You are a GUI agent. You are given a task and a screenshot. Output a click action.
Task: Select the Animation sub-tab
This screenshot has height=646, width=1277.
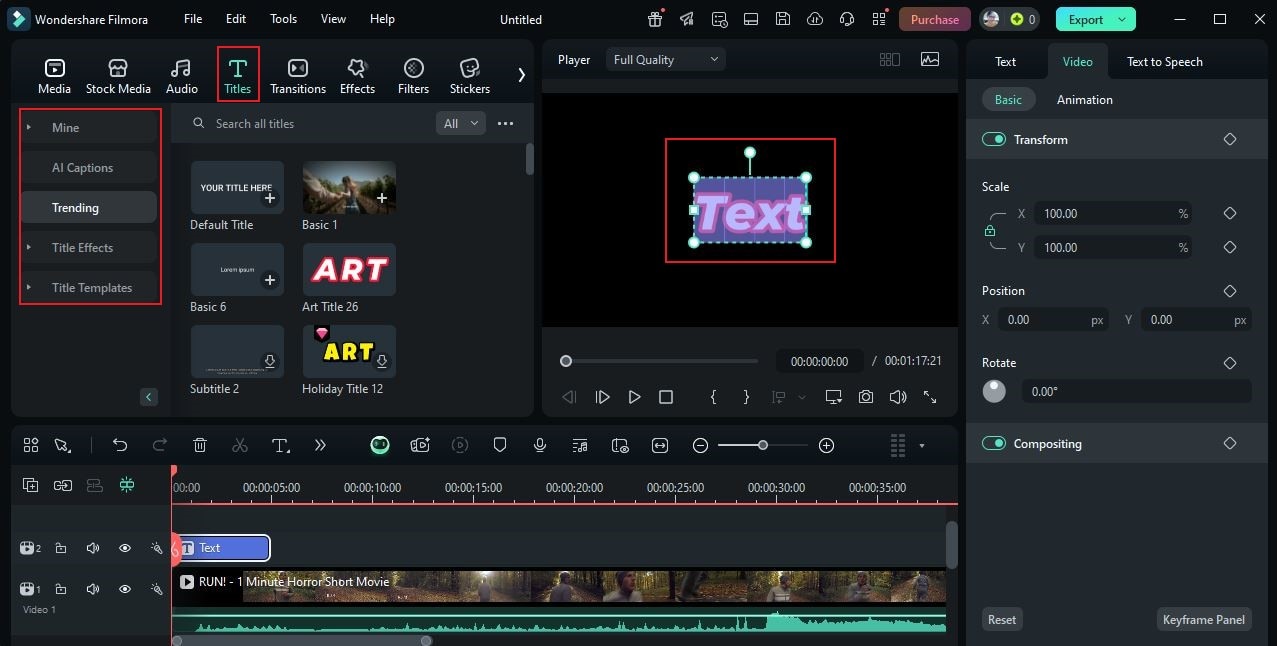pyautogui.click(x=1085, y=99)
